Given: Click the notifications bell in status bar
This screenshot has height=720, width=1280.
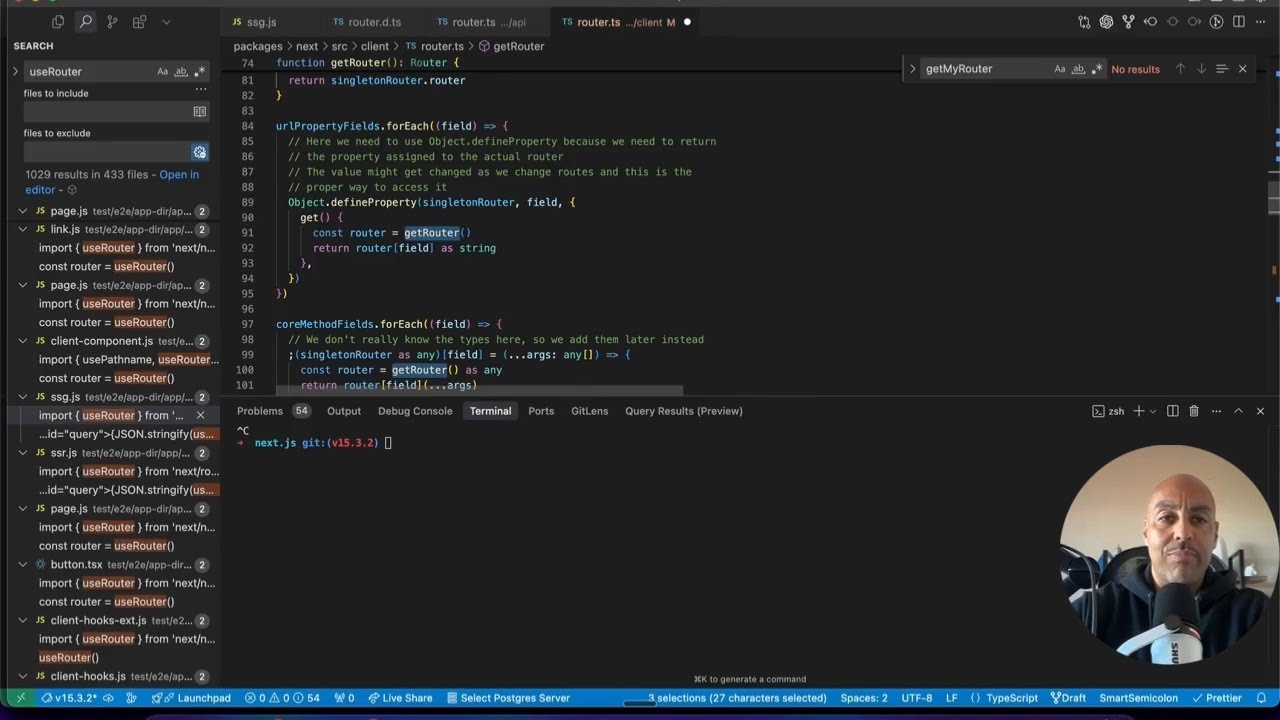Looking at the screenshot, I should pos(1261,698).
